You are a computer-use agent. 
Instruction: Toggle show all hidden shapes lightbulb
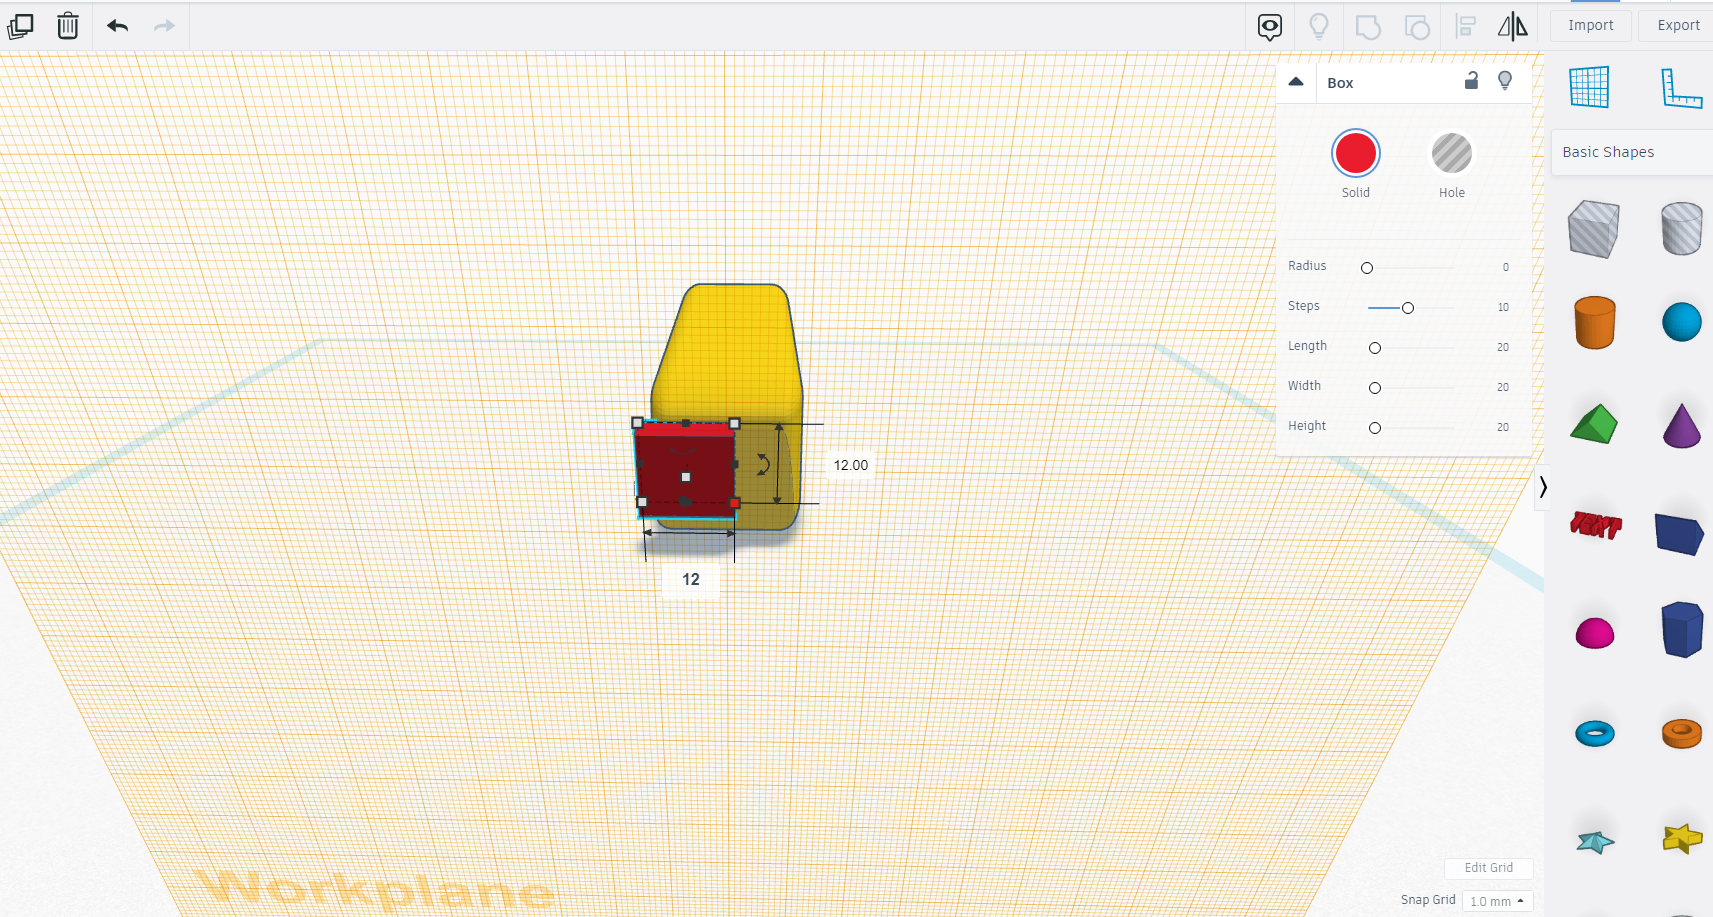[1319, 27]
